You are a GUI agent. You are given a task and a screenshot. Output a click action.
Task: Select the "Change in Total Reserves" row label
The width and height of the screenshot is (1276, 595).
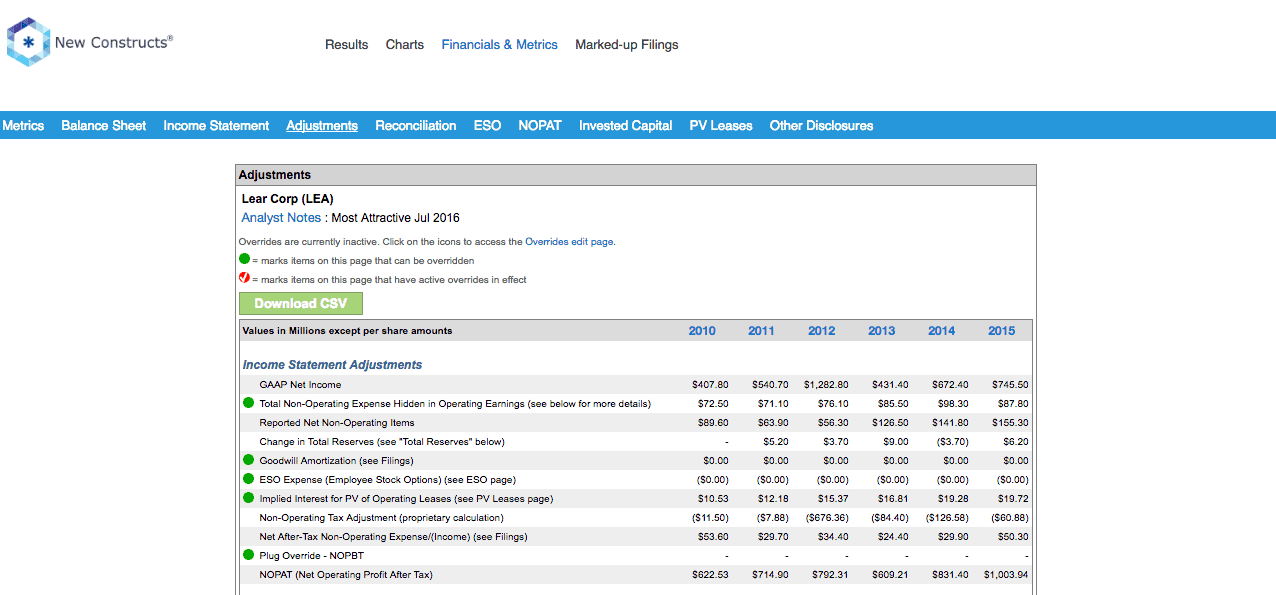click(x=382, y=442)
